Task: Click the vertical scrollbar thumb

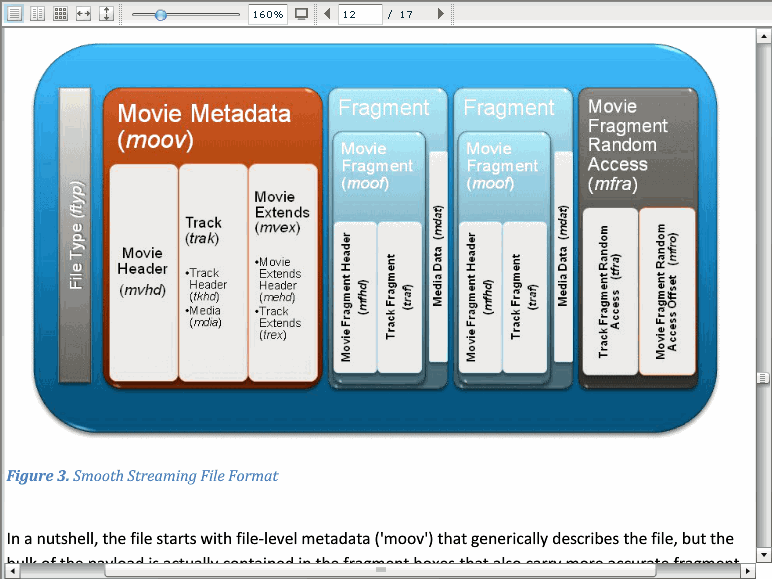Action: click(764, 378)
